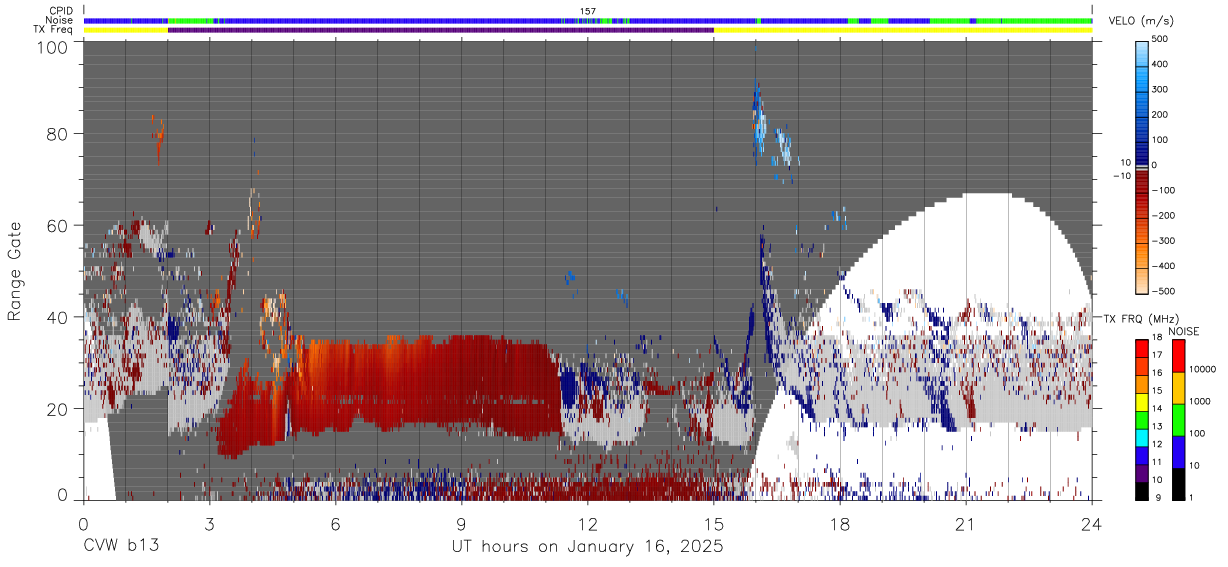Click the CPID label at top left
Screen dimensions: 1228x567
point(59,11)
